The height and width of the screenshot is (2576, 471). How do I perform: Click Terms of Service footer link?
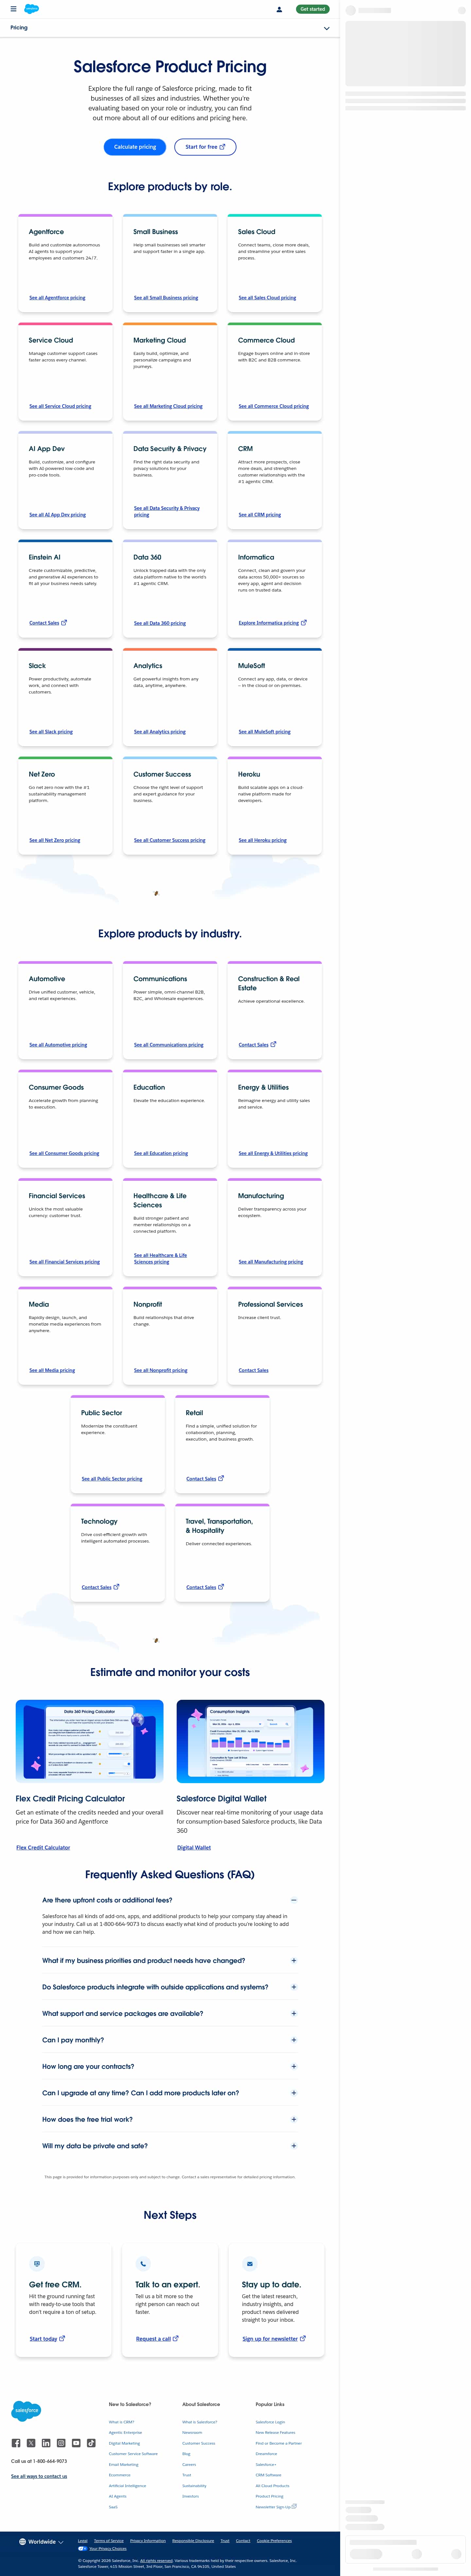[109, 2541]
